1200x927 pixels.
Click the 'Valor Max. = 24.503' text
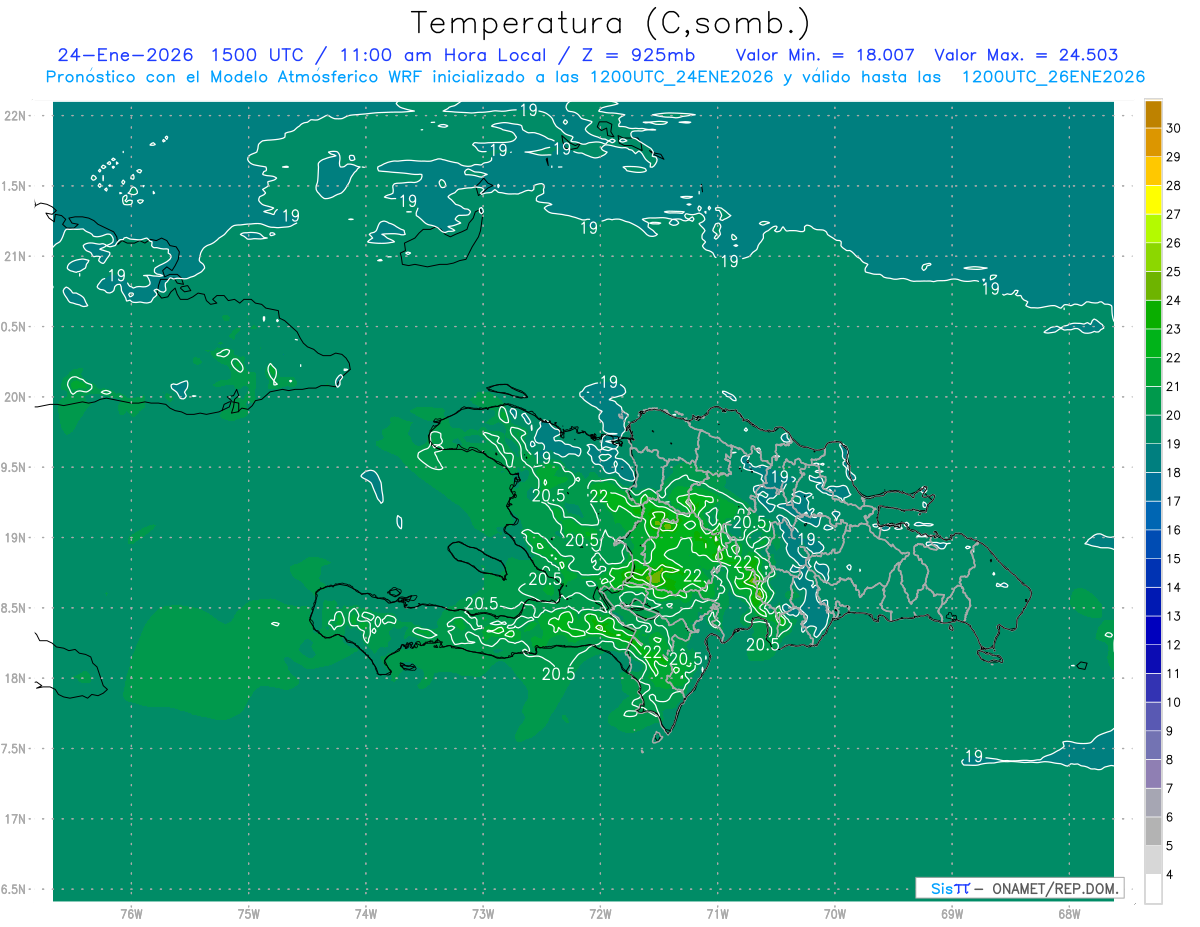[x=1025, y=55]
